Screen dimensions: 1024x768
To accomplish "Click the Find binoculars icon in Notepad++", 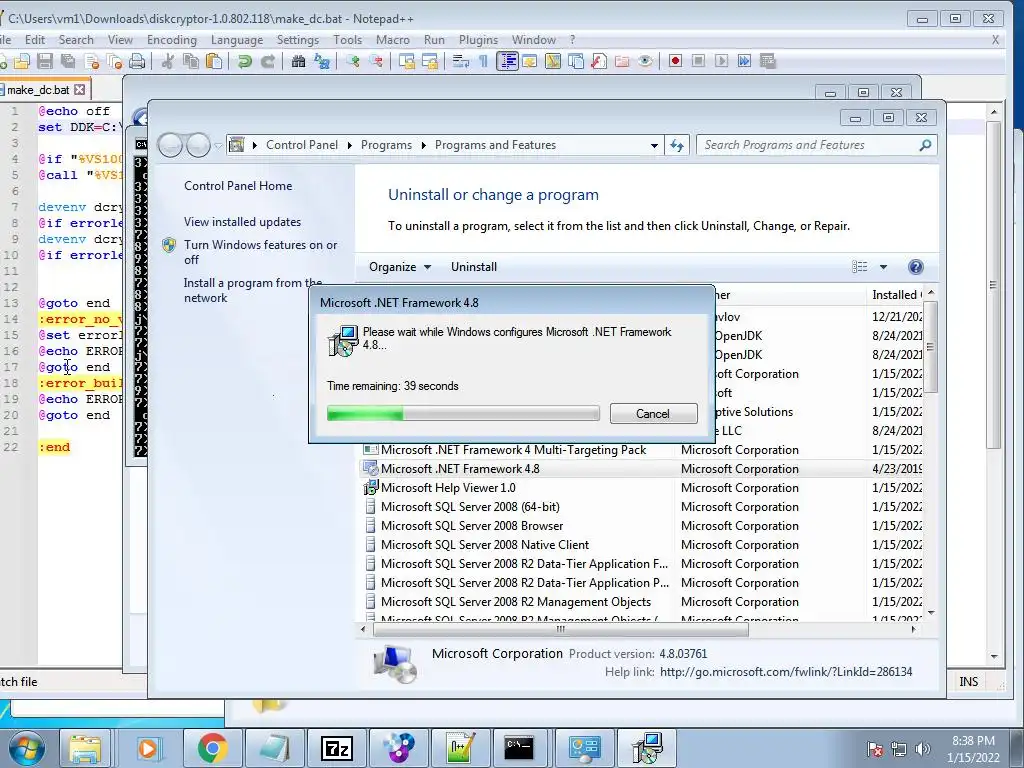I will [298, 61].
